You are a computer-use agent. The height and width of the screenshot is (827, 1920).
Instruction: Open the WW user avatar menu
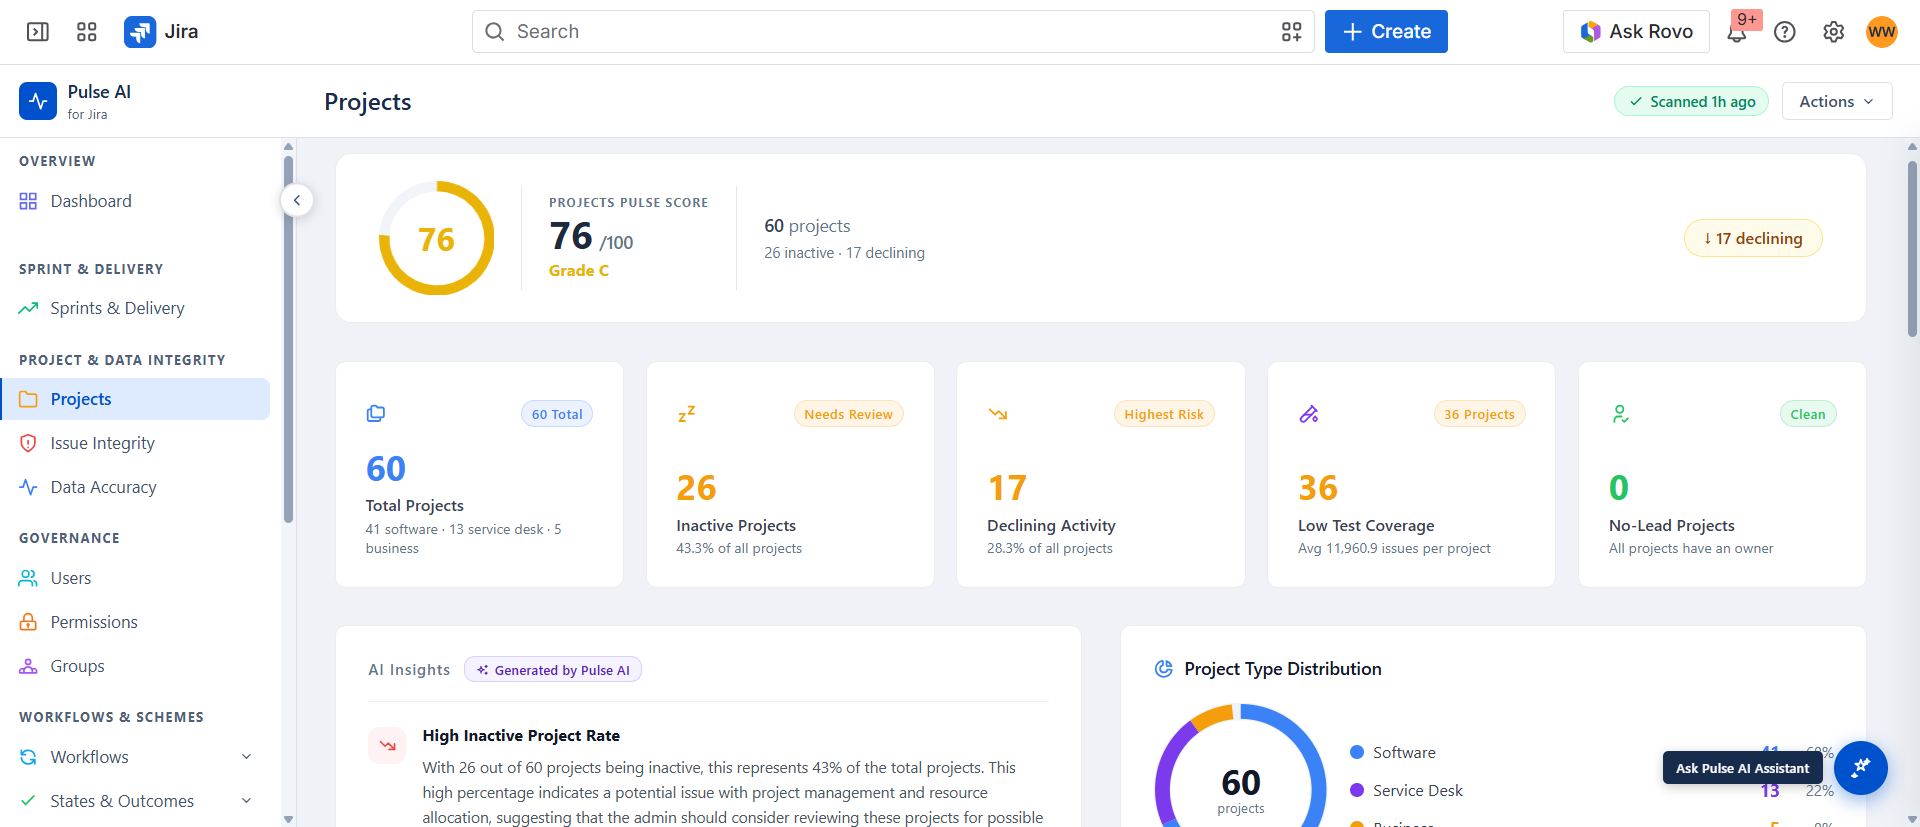[x=1881, y=32]
